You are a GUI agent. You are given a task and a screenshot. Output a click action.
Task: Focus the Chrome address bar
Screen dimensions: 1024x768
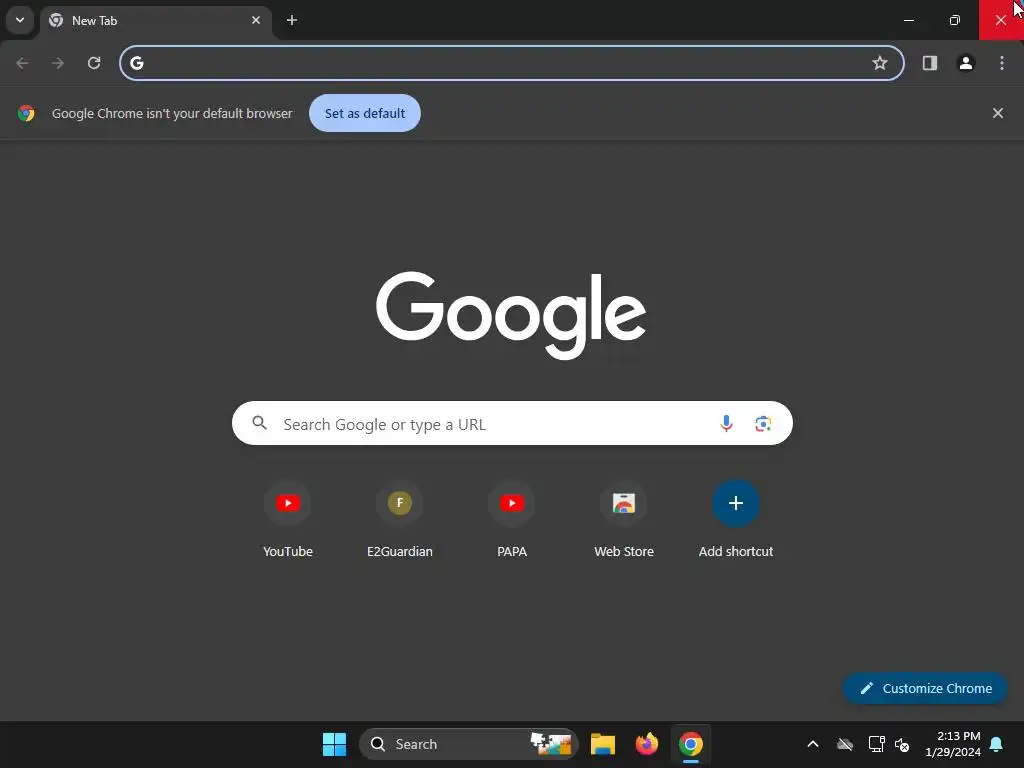[x=511, y=63]
